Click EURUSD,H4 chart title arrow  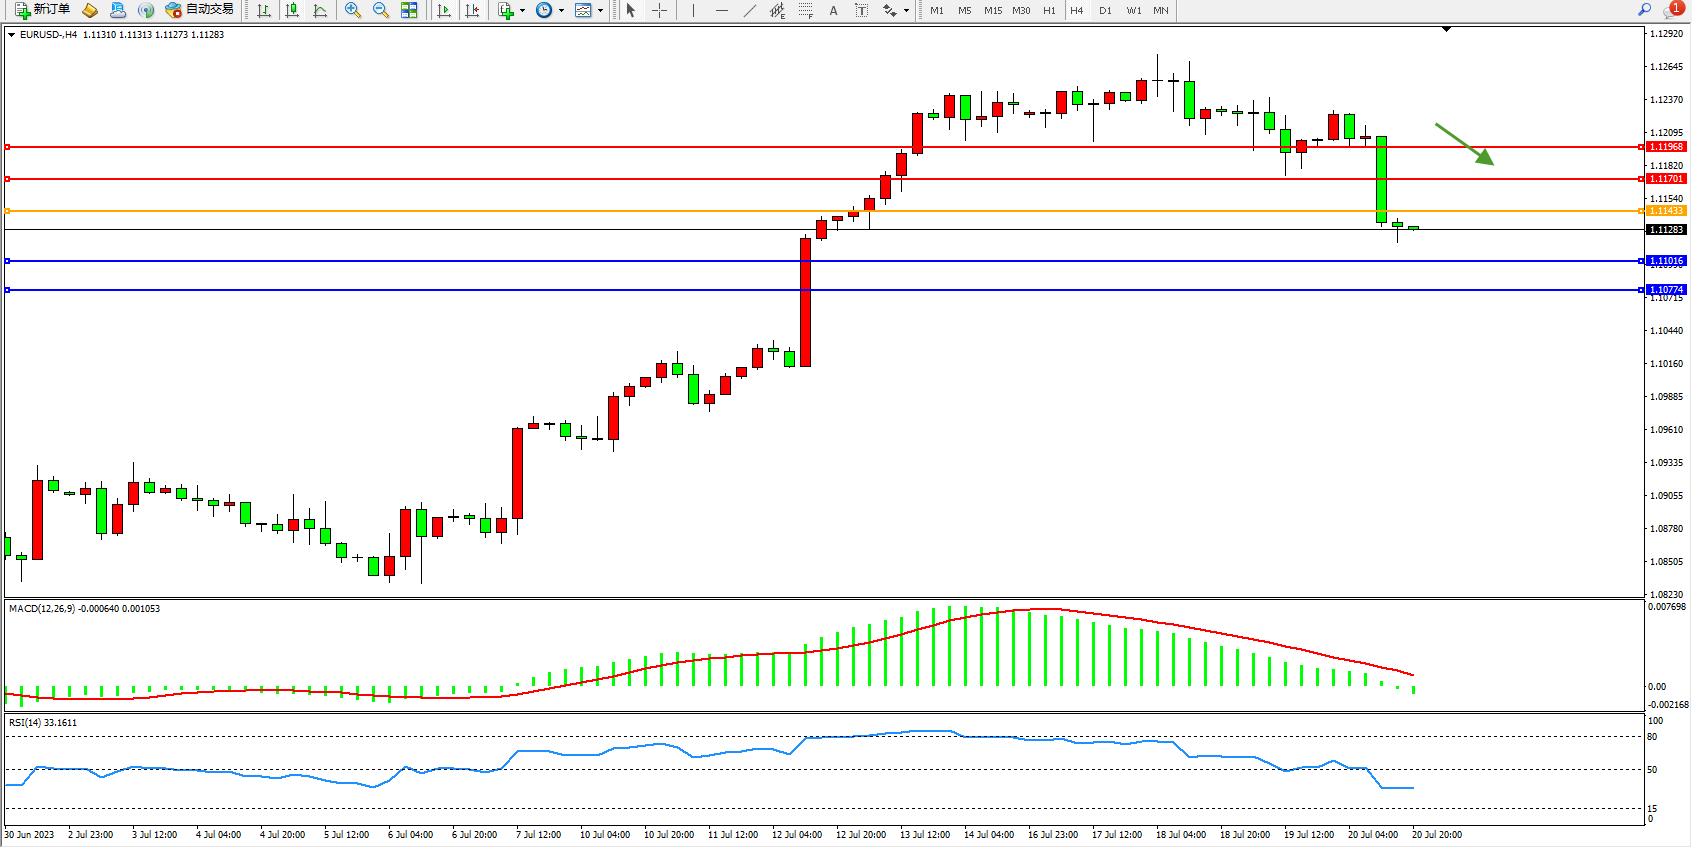point(11,35)
